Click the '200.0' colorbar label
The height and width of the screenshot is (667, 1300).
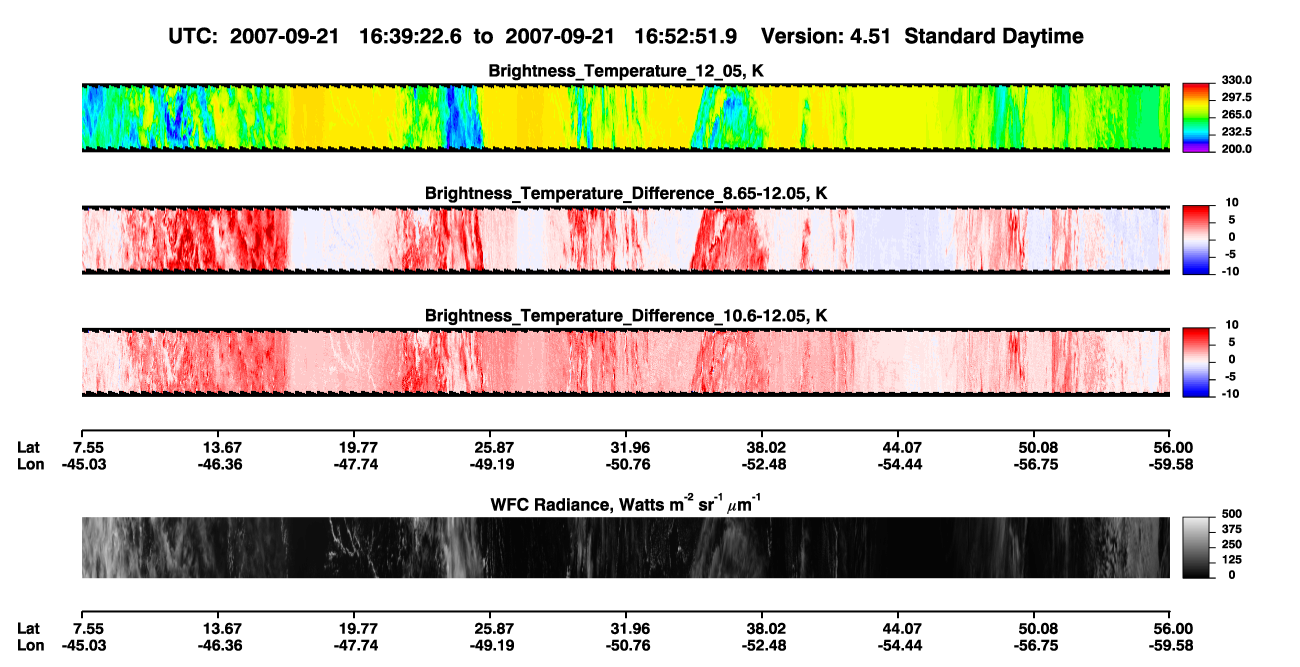[1237, 148]
